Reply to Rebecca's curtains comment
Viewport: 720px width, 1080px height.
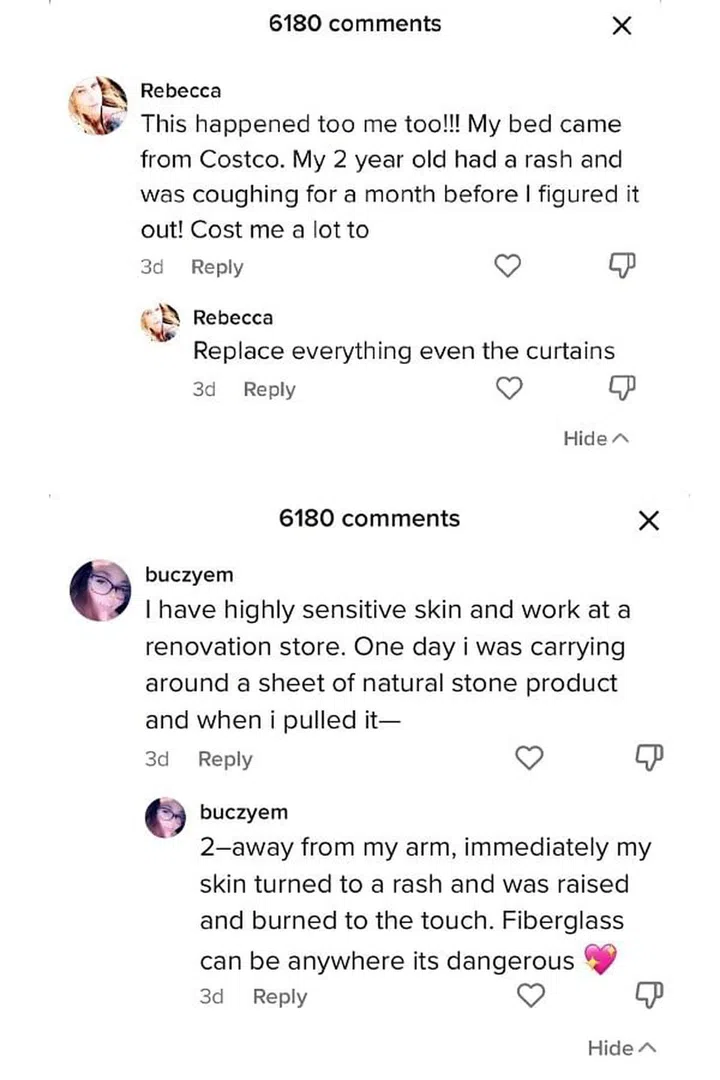pyautogui.click(x=268, y=388)
